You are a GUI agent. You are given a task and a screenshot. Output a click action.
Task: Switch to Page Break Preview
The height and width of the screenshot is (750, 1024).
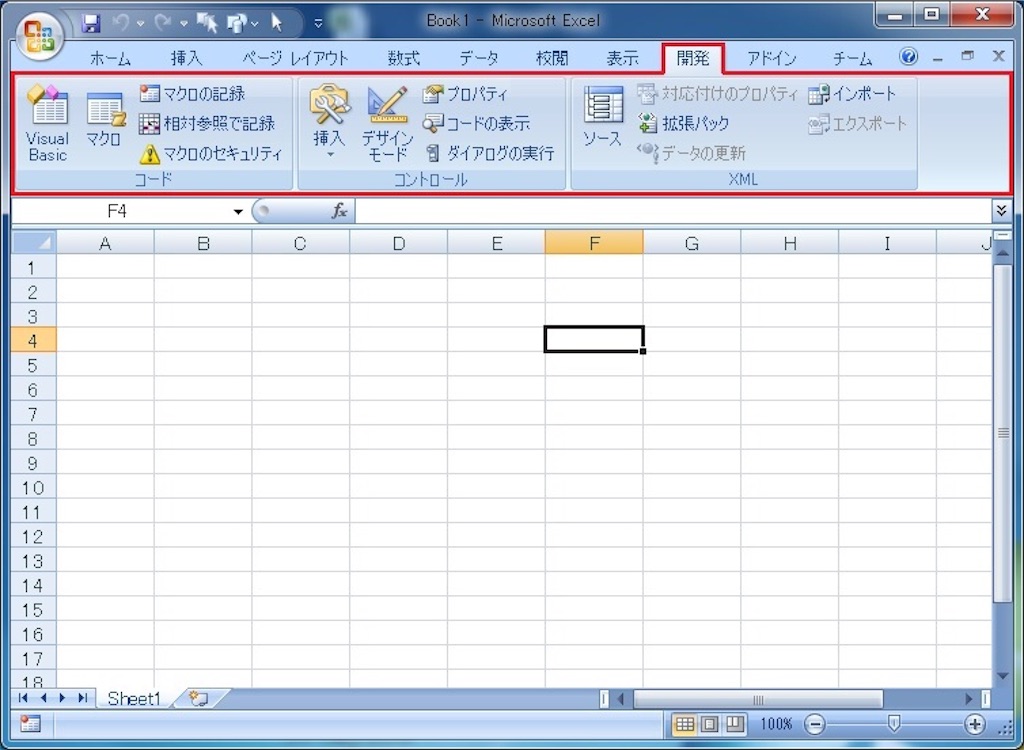[735, 724]
